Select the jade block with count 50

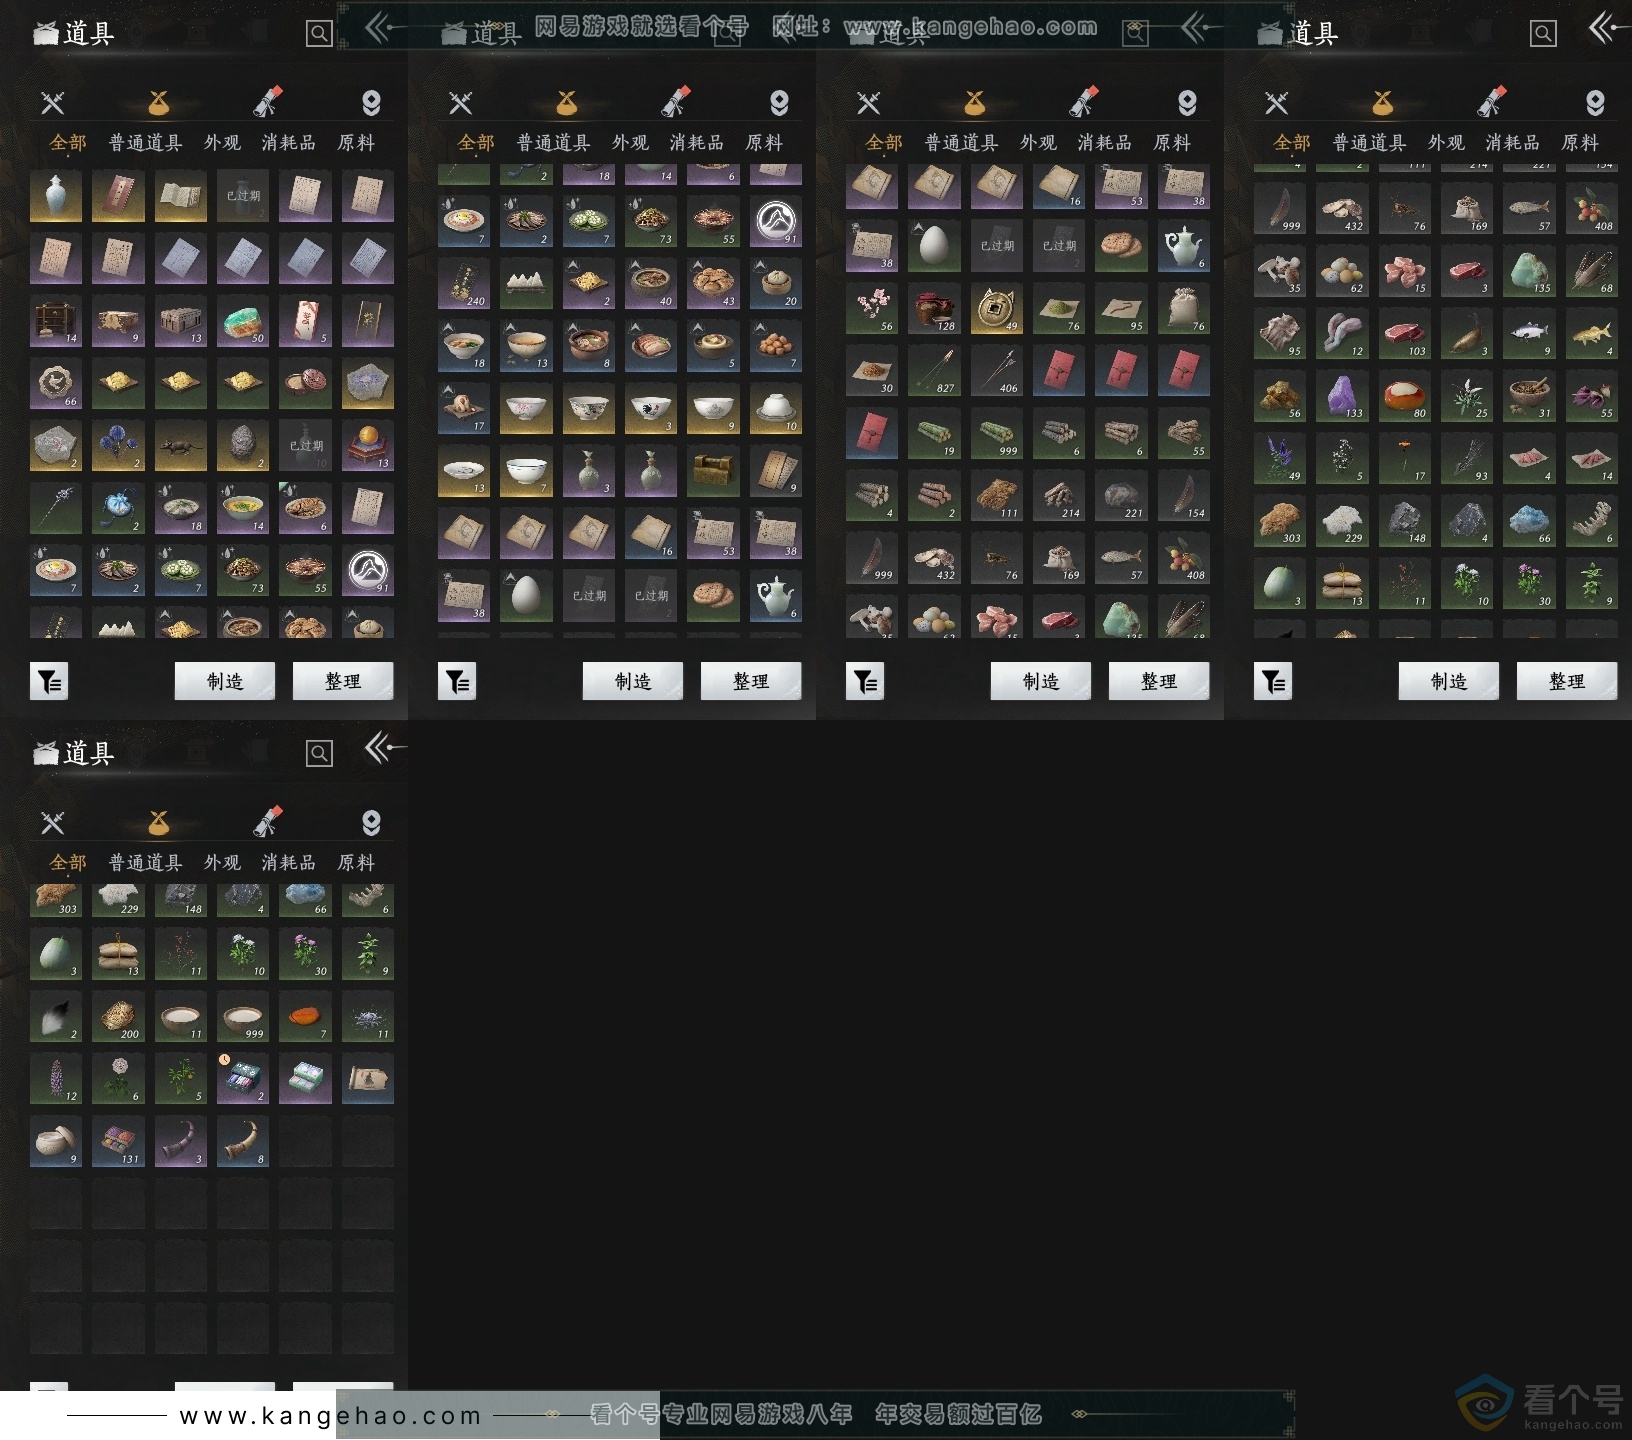click(x=243, y=321)
